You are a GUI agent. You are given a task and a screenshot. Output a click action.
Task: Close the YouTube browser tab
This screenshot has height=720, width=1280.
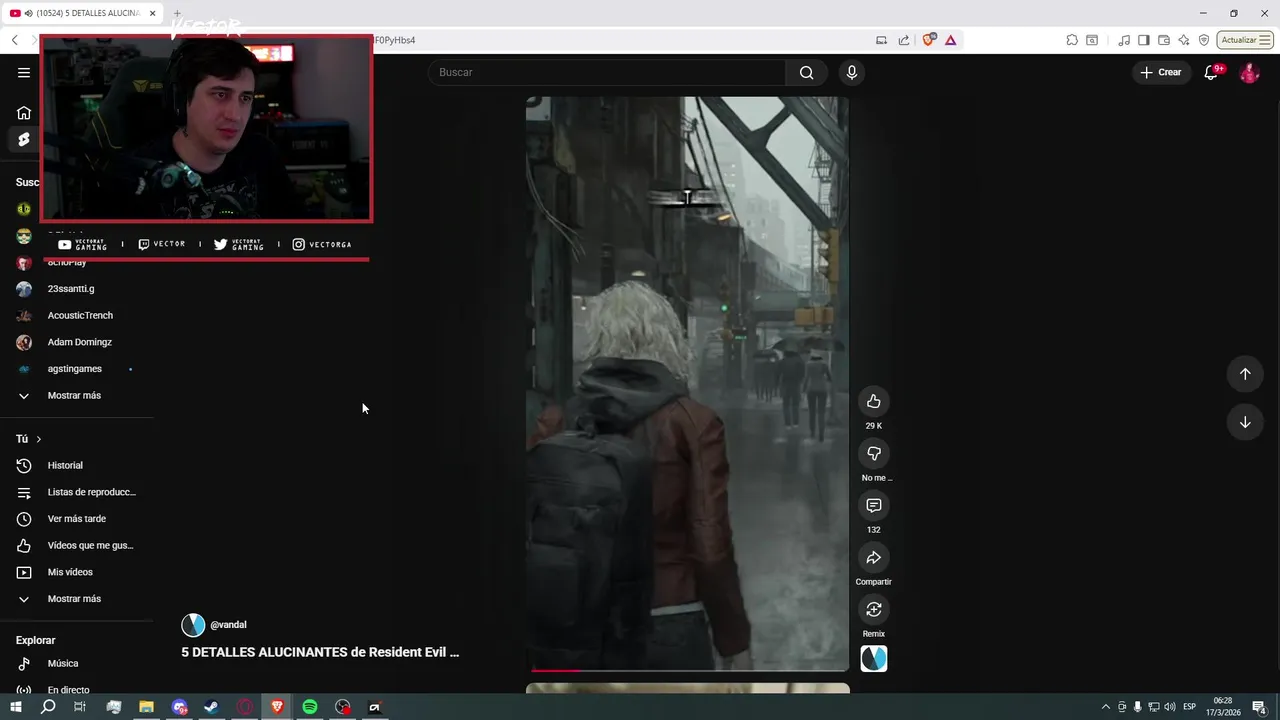pos(153,13)
